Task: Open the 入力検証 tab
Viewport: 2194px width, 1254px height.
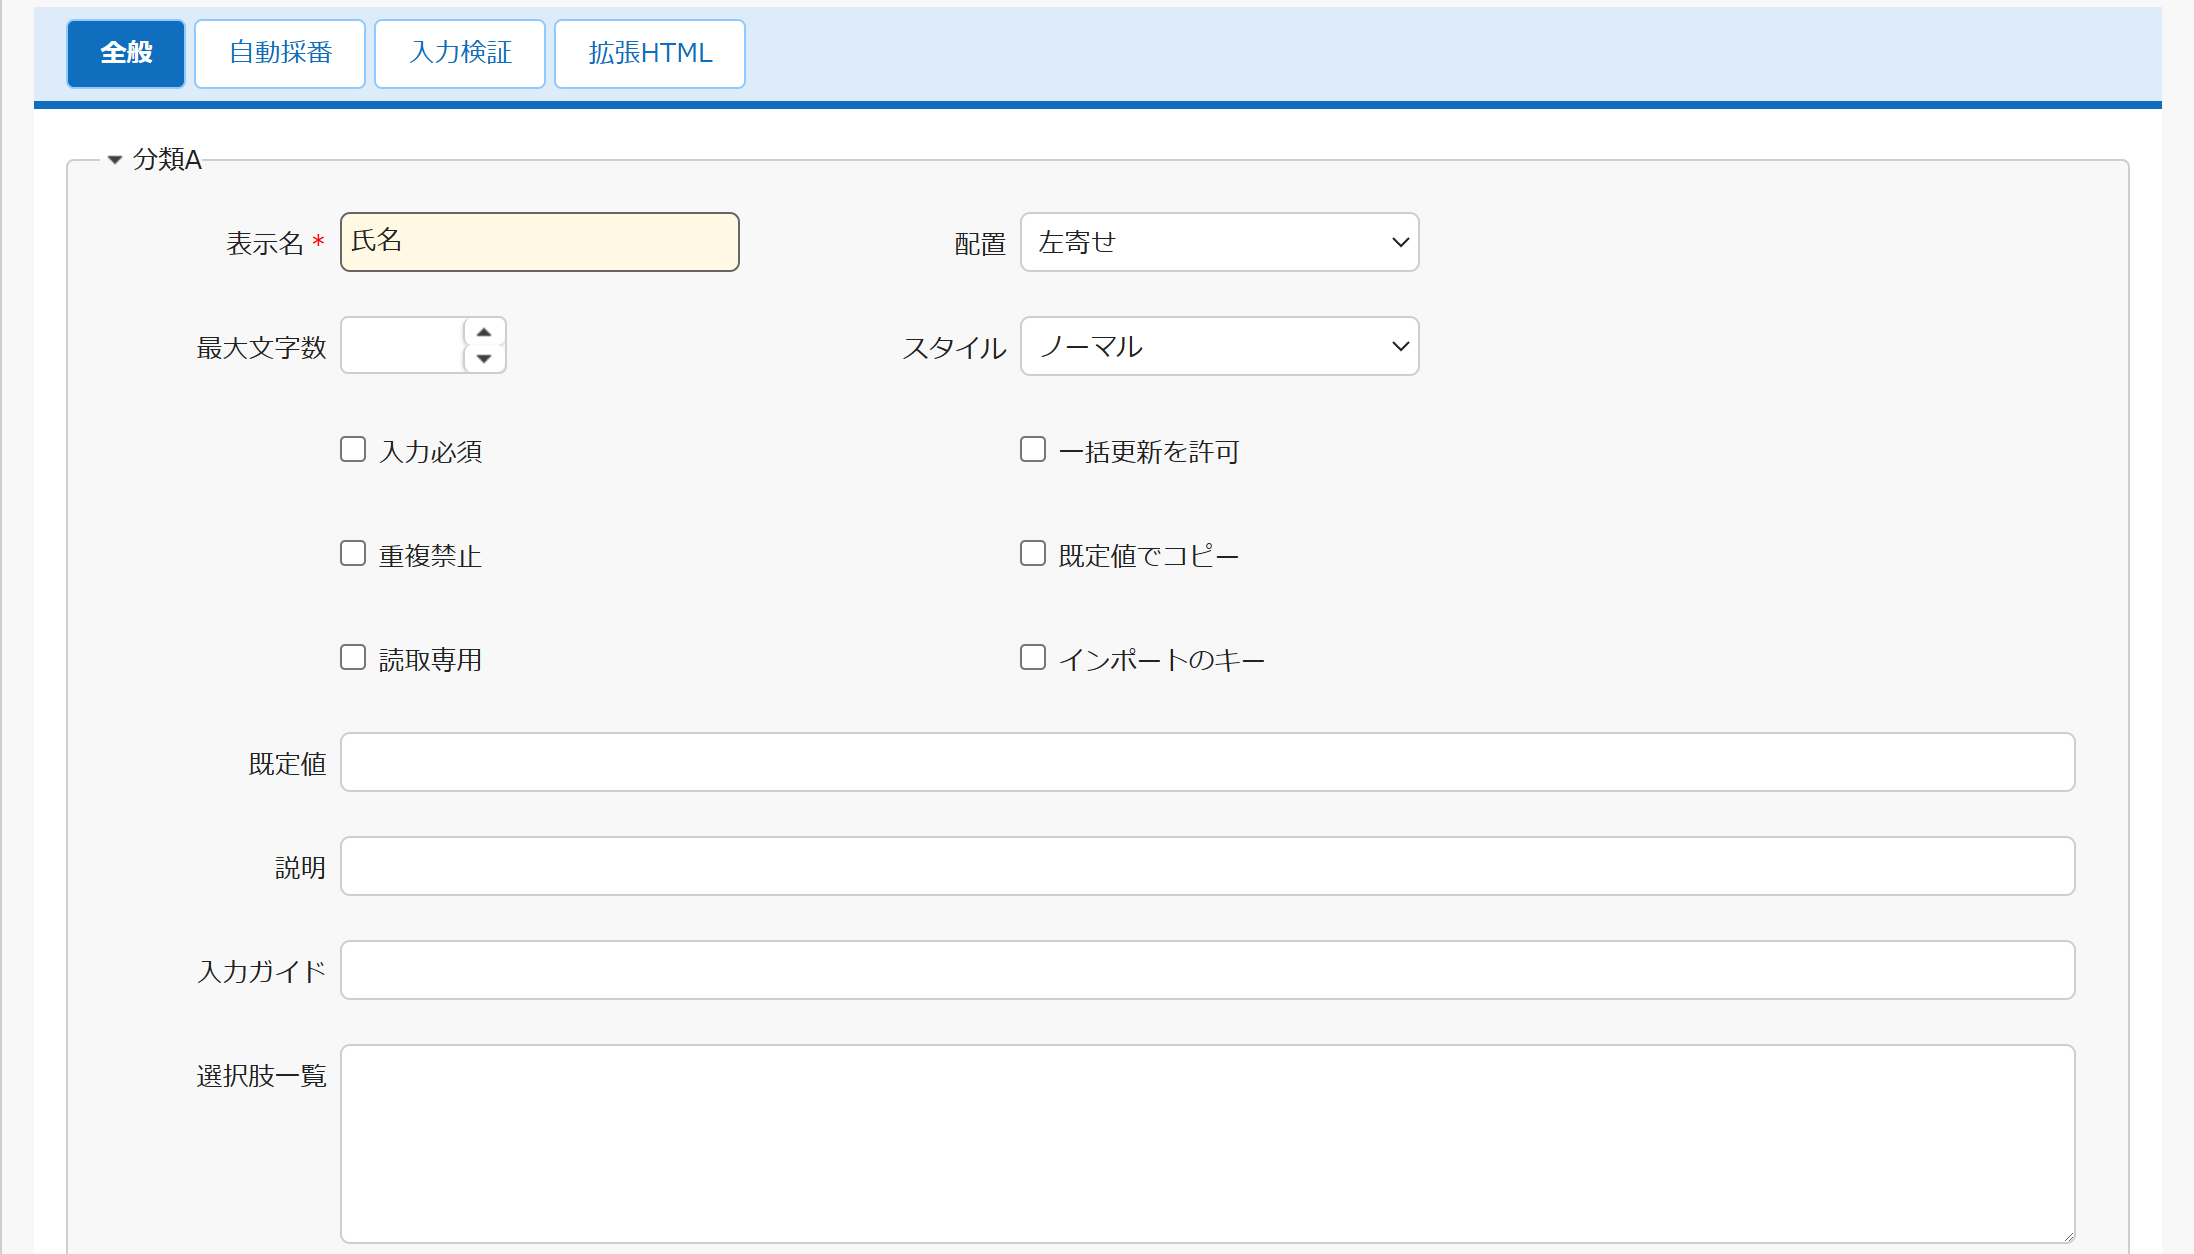Action: pos(460,53)
